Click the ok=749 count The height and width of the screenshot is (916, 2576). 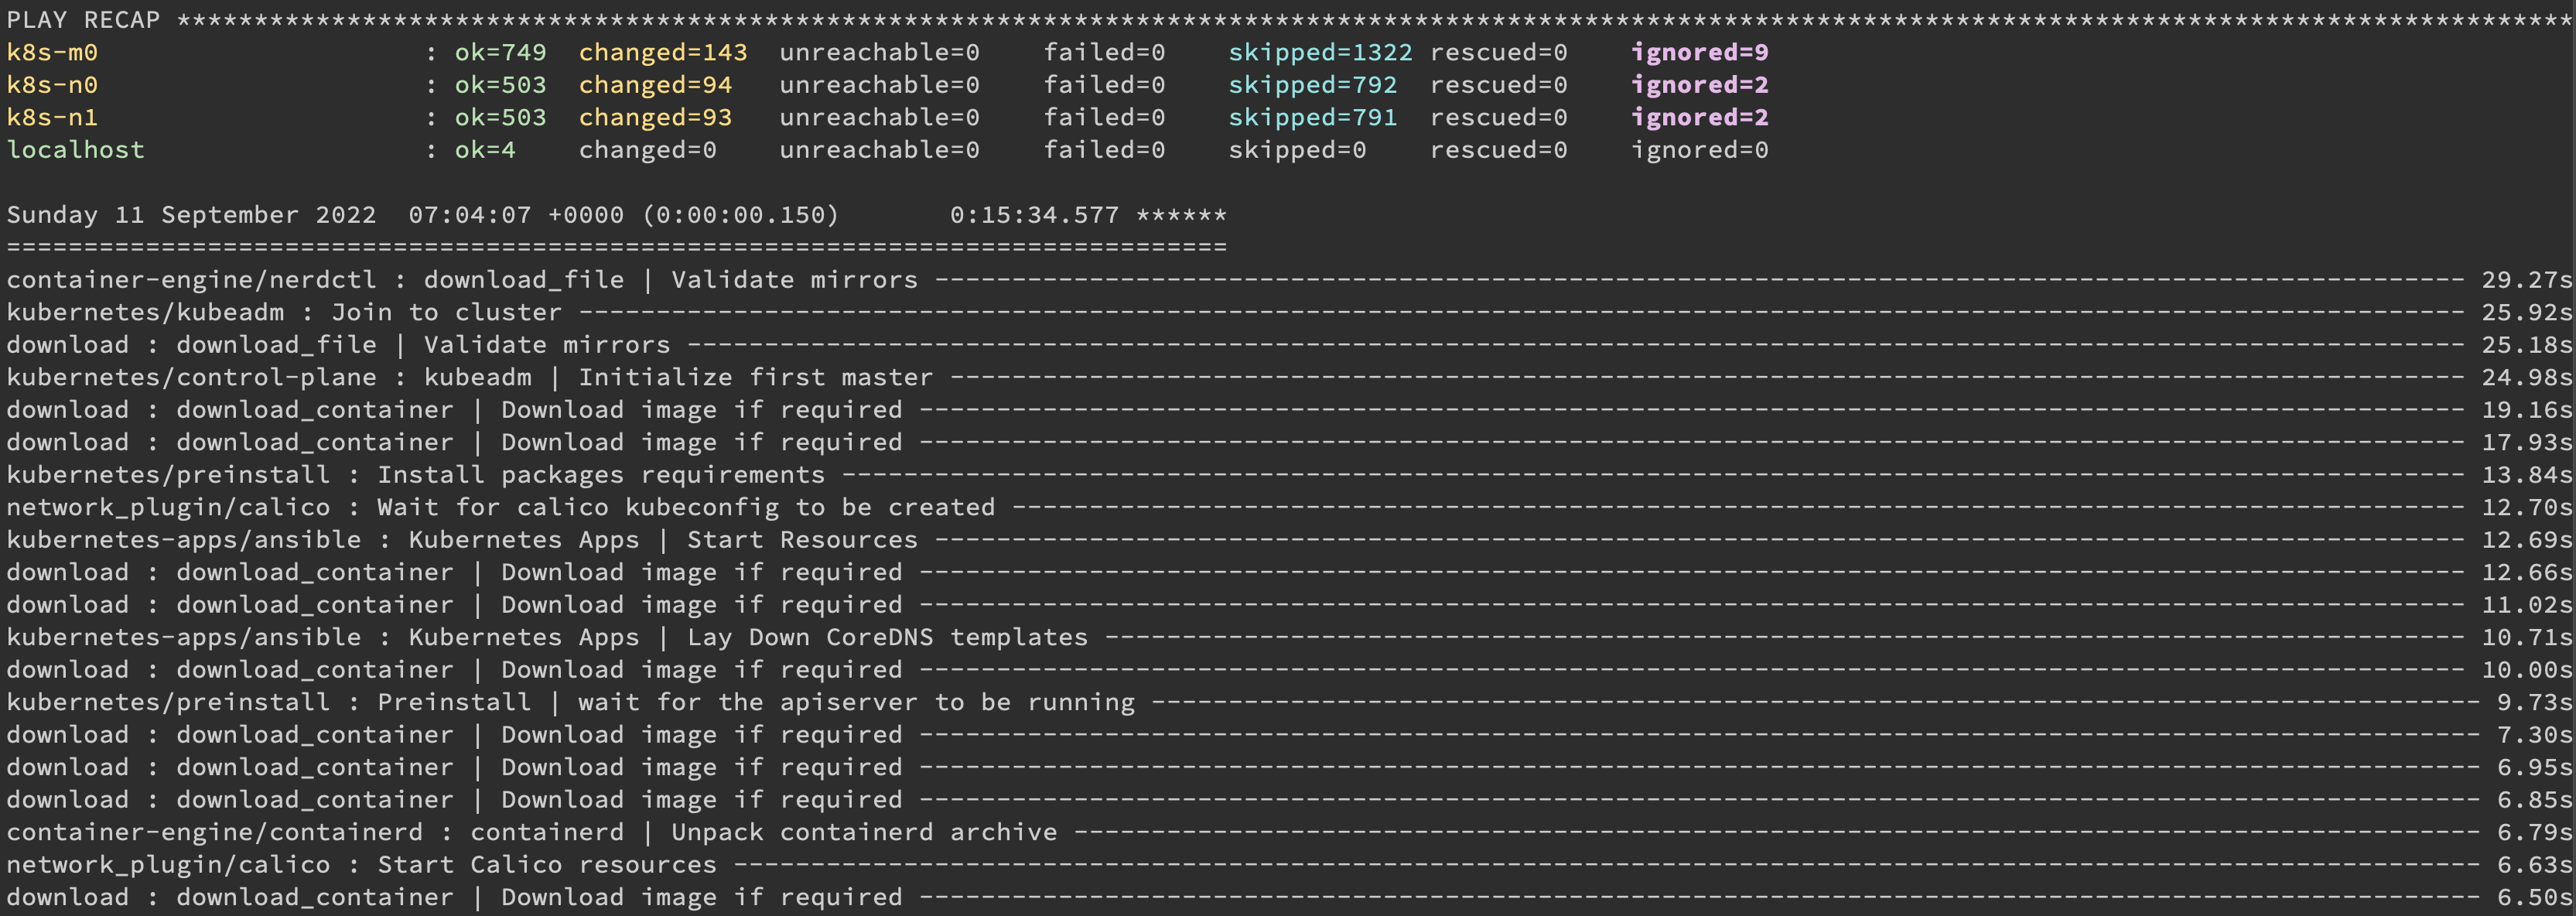pyautogui.click(x=500, y=52)
